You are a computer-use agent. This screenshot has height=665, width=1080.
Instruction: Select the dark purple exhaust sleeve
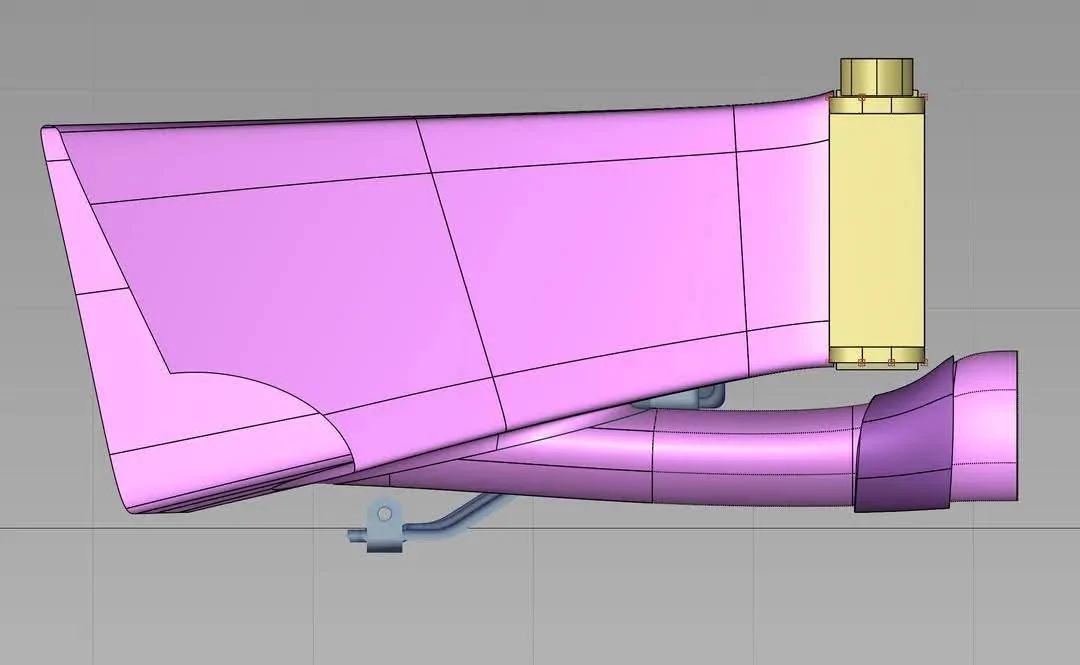(905, 450)
